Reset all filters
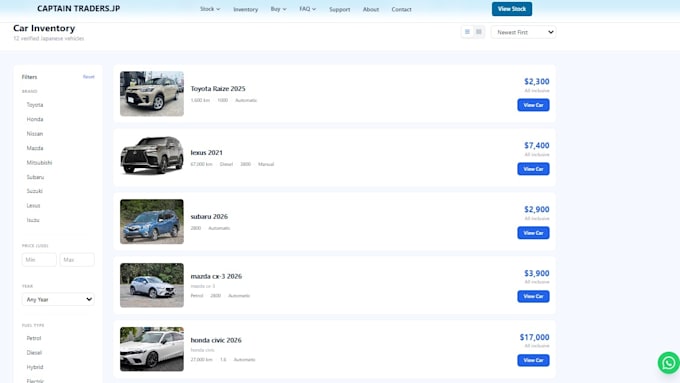680x383 pixels. 88,77
